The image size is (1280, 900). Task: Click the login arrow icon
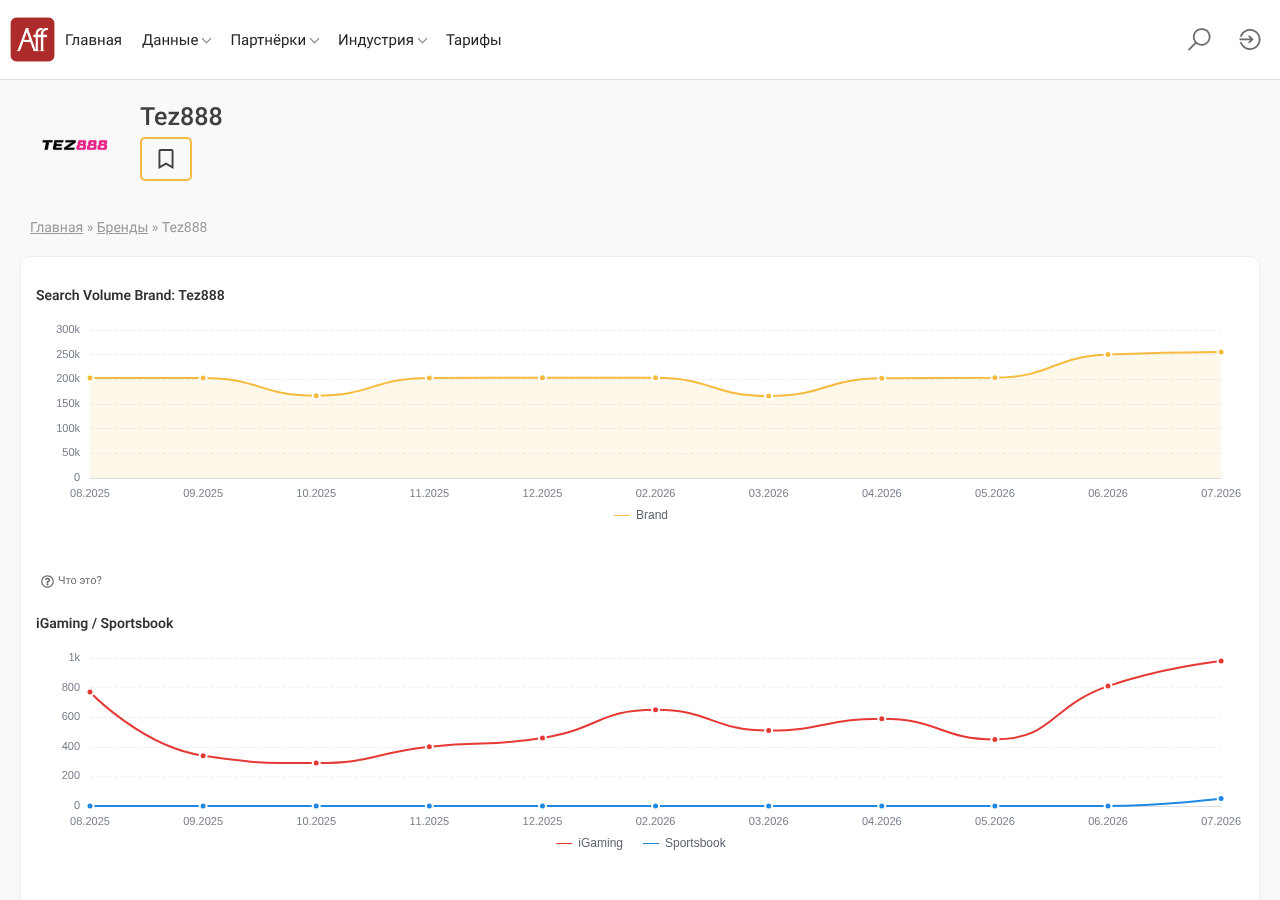pos(1250,40)
